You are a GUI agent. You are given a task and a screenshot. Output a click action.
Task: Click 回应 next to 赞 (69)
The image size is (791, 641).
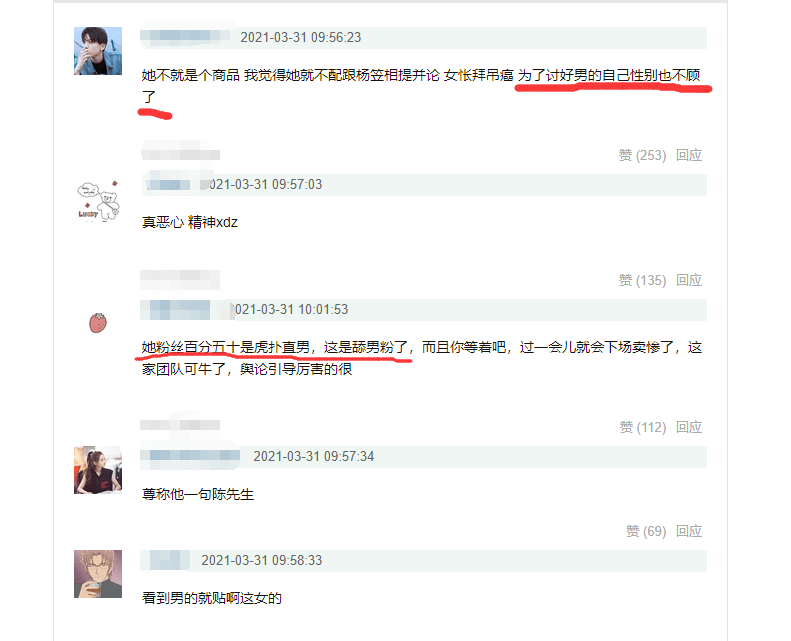(x=689, y=532)
